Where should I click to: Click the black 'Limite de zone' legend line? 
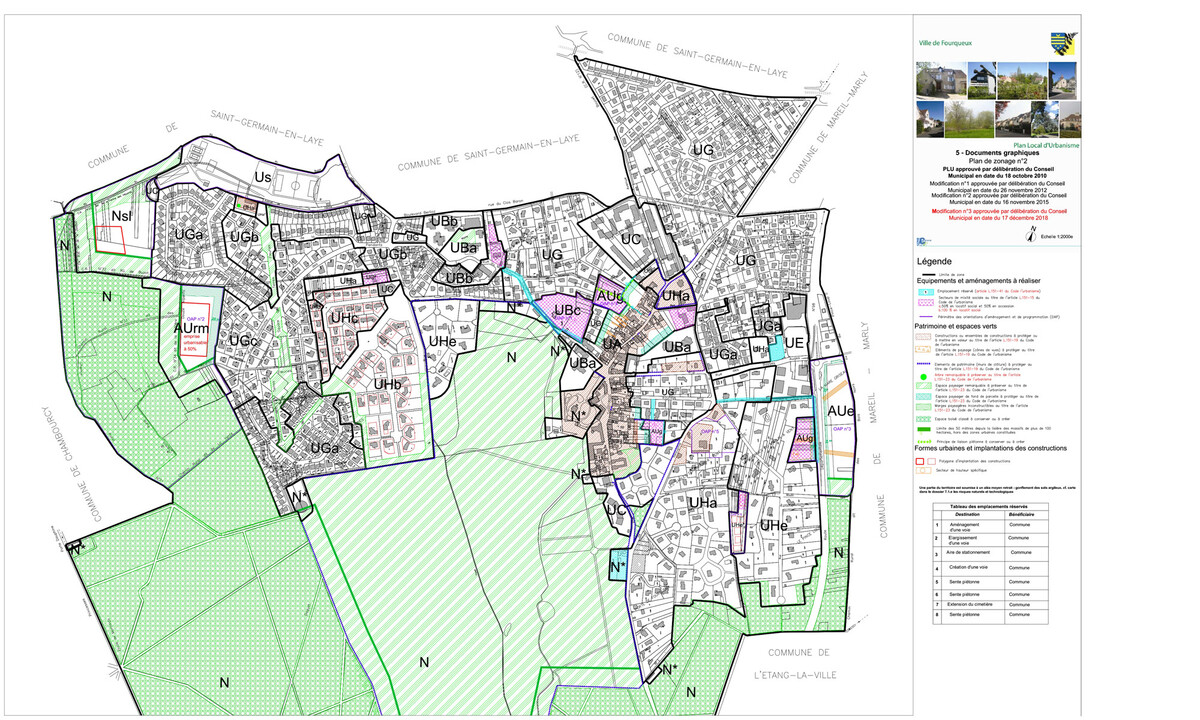926,273
